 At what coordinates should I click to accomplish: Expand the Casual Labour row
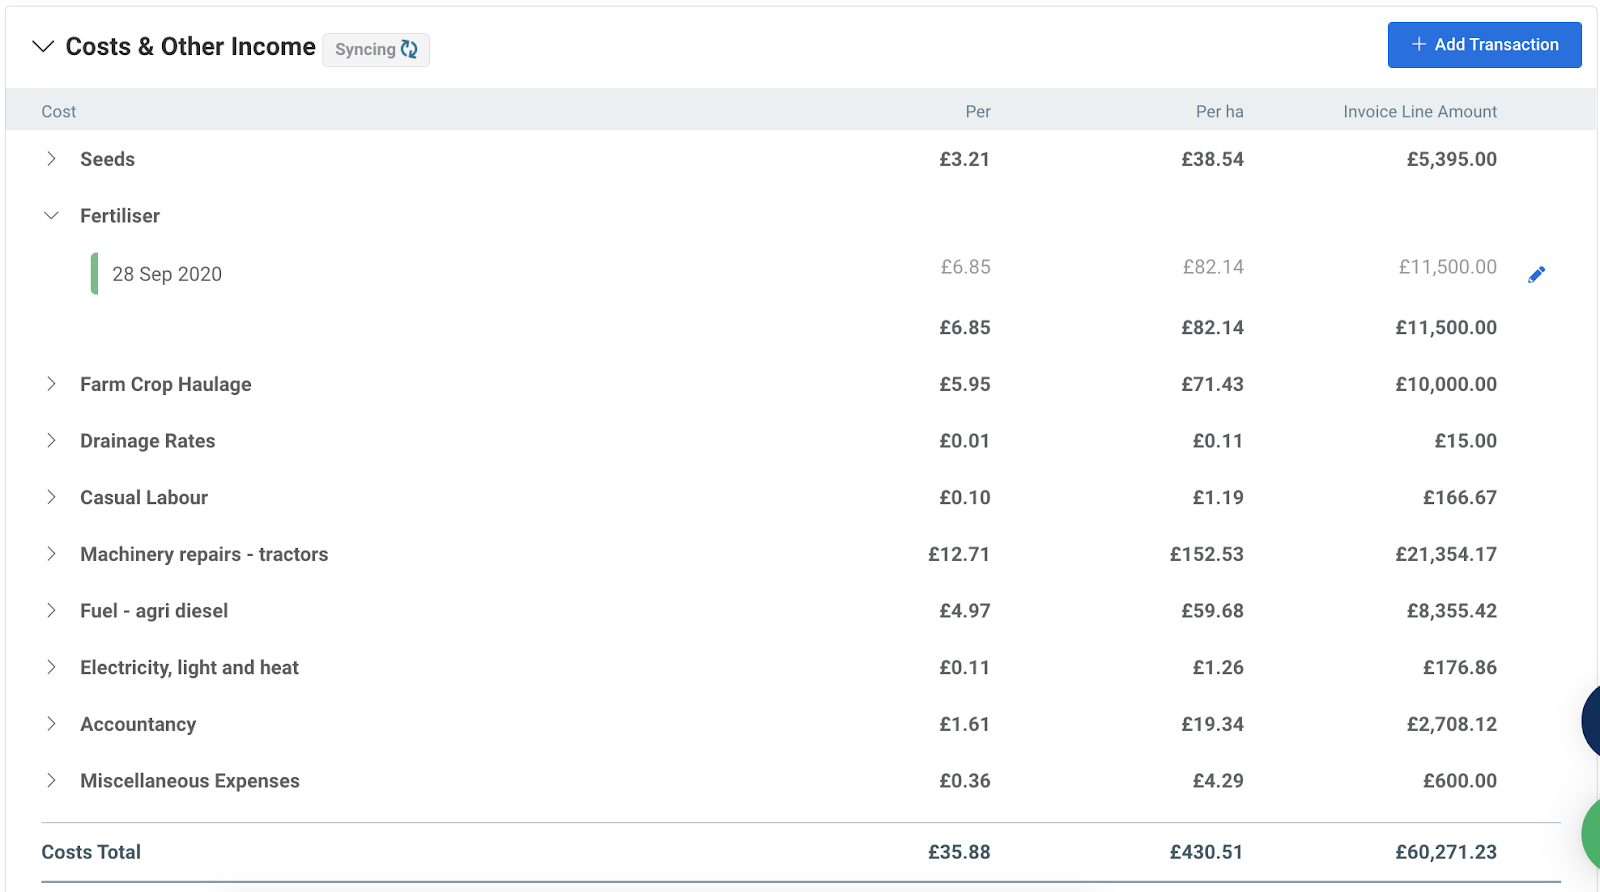click(x=51, y=497)
